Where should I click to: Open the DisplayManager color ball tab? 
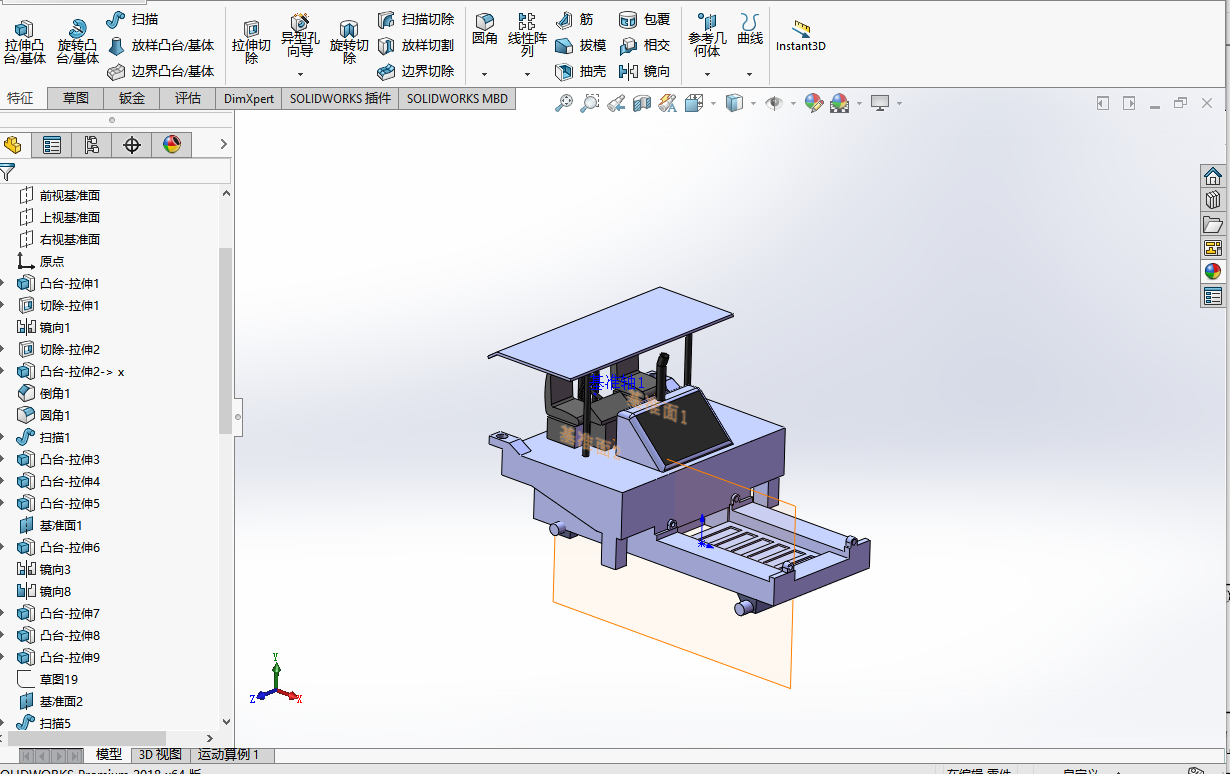click(172, 145)
